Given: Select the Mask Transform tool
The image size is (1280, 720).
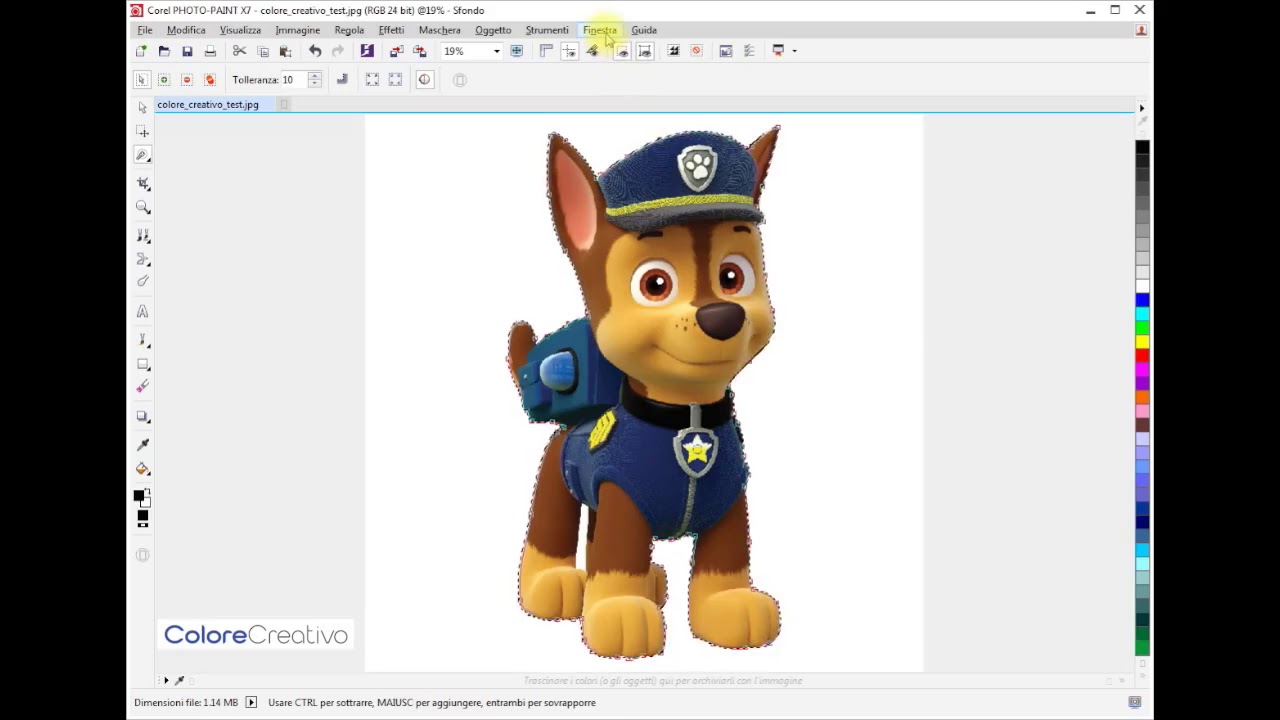Looking at the screenshot, I should (x=143, y=131).
